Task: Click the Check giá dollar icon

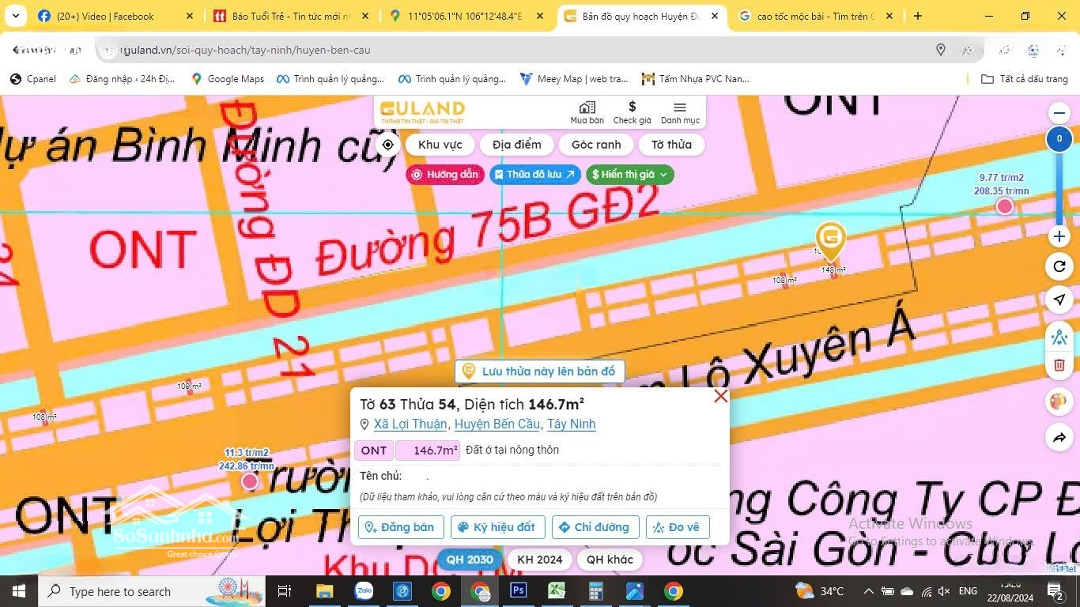Action: (x=632, y=112)
